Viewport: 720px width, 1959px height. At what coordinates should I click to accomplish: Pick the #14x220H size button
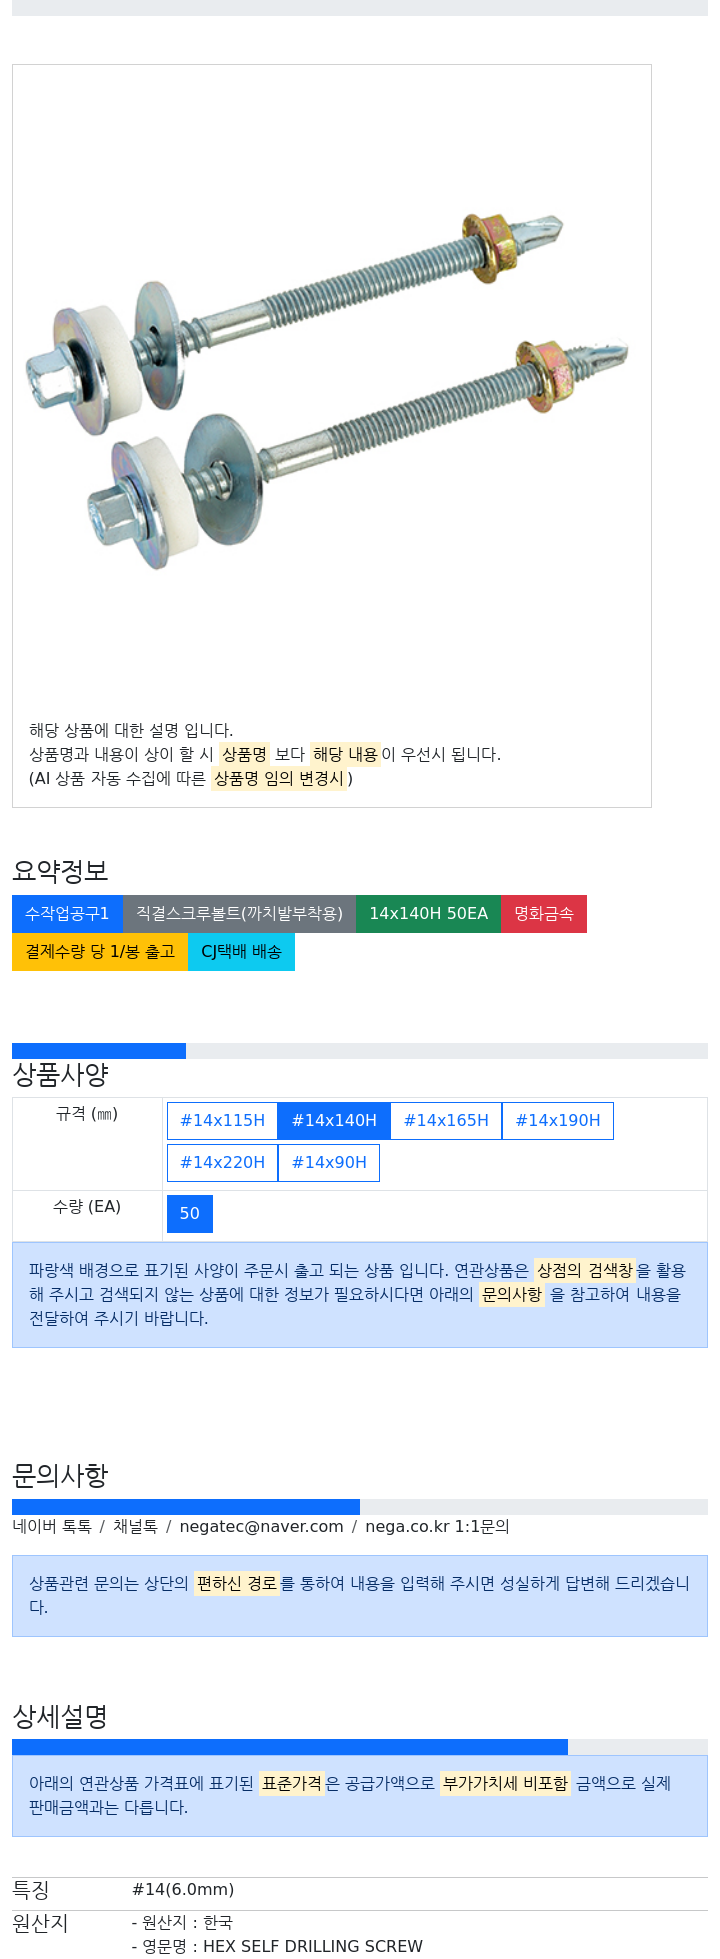coord(222,1163)
